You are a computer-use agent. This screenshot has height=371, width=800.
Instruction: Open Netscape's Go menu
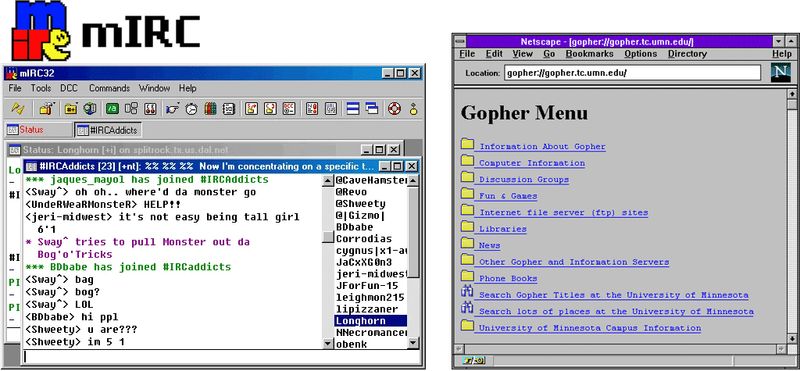549,54
